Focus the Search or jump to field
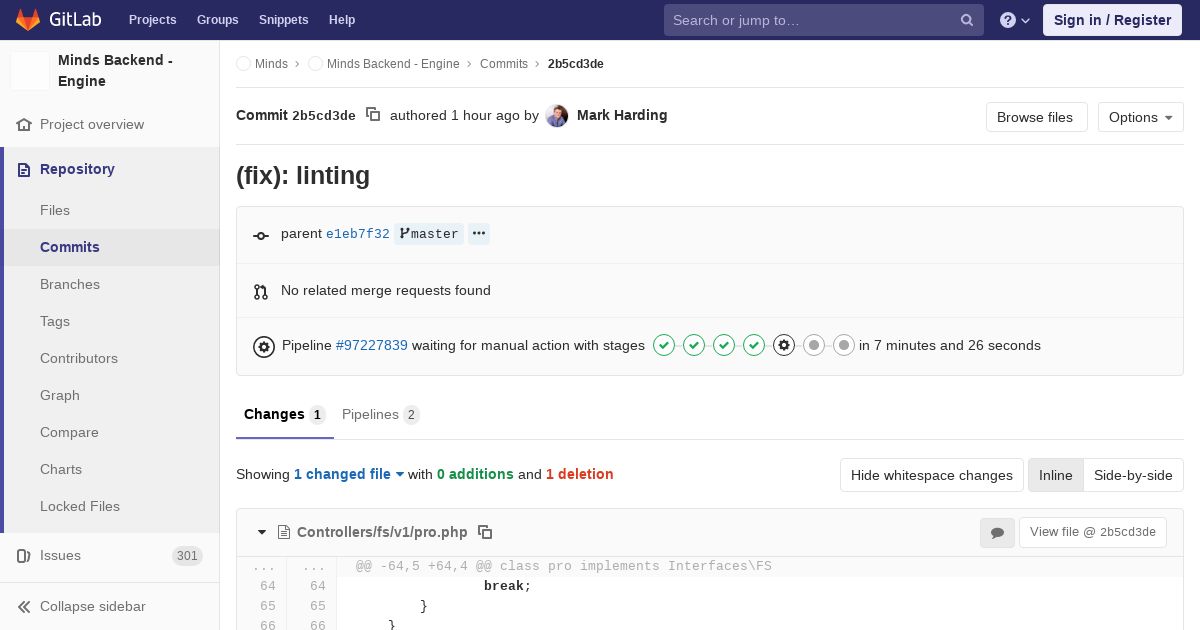 [815, 20]
